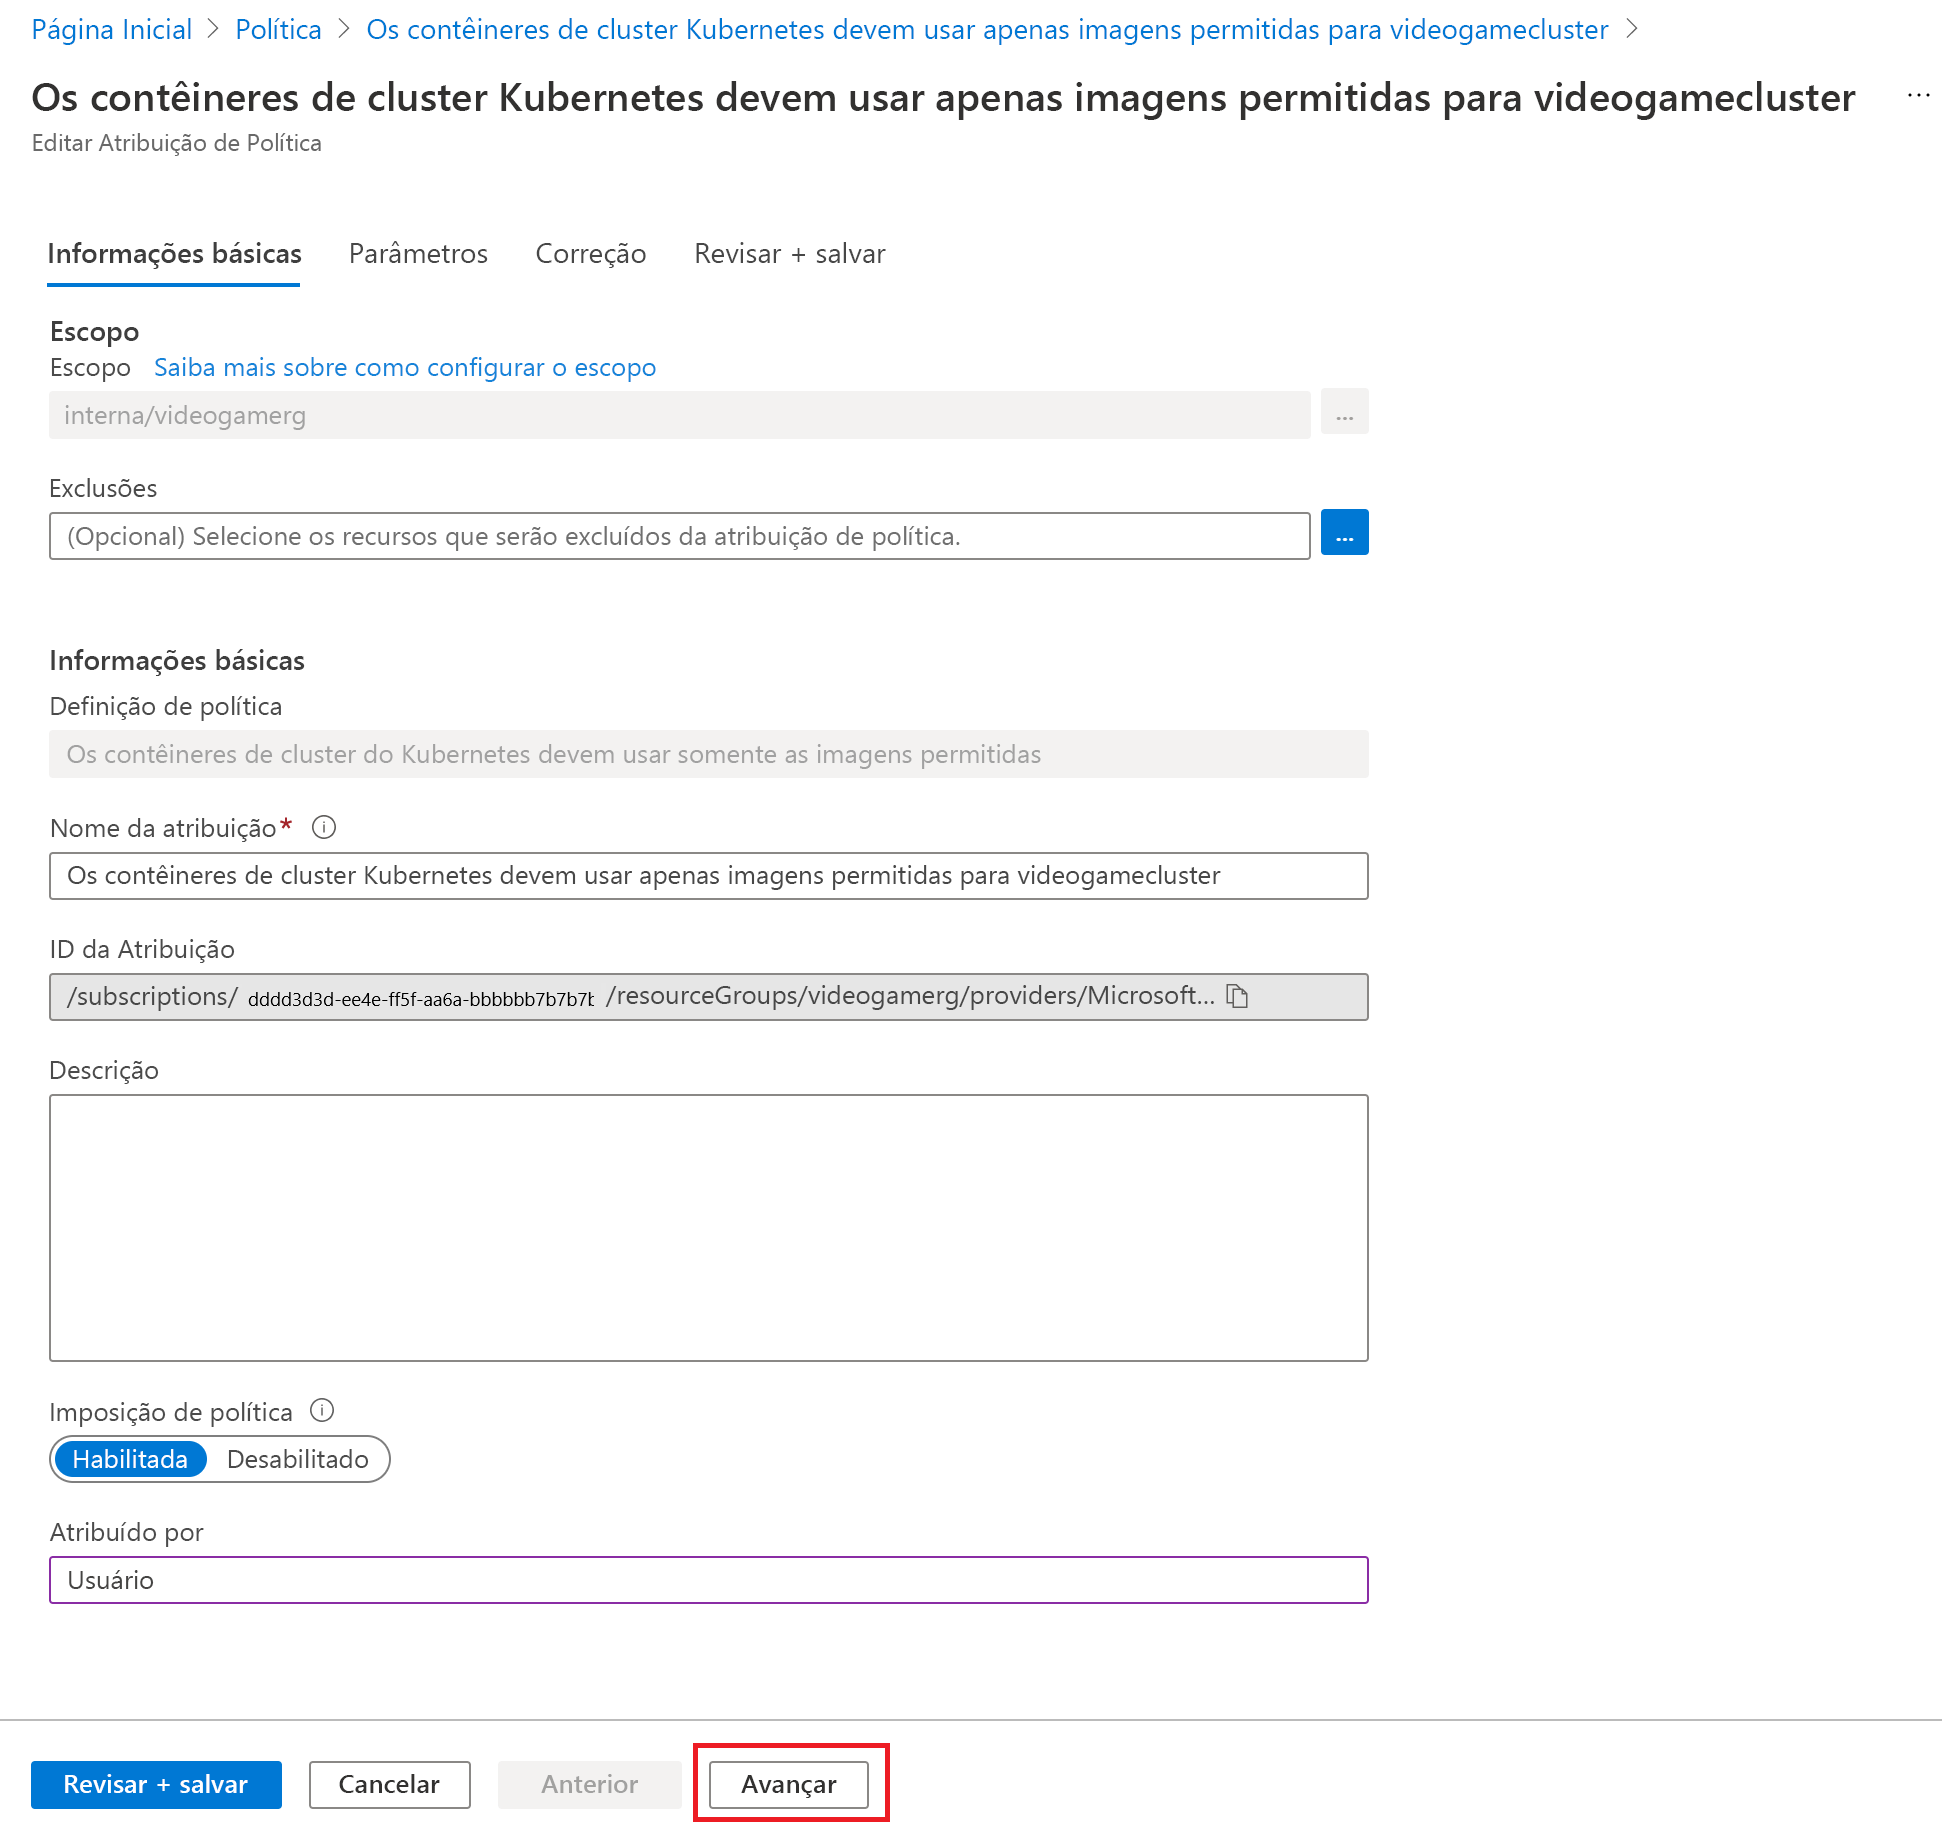Edit the Nome da atribuição text field
1942x1826 pixels.
[x=708, y=876]
